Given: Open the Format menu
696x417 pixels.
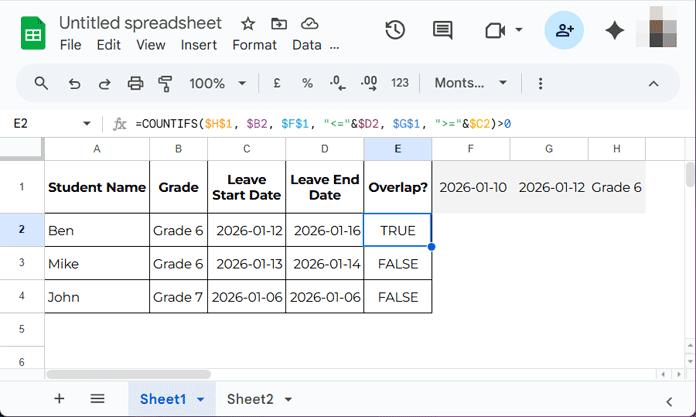Looking at the screenshot, I should [x=254, y=45].
